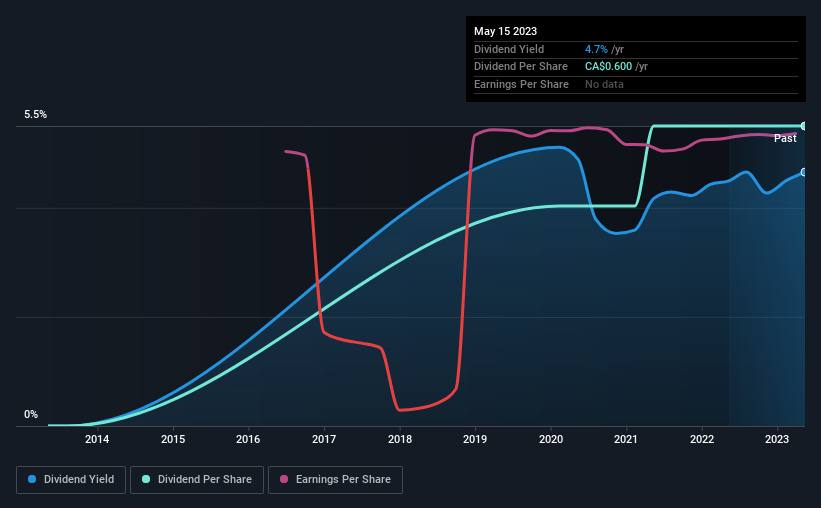Click the Earnings Per Share No data row

[x=636, y=84]
